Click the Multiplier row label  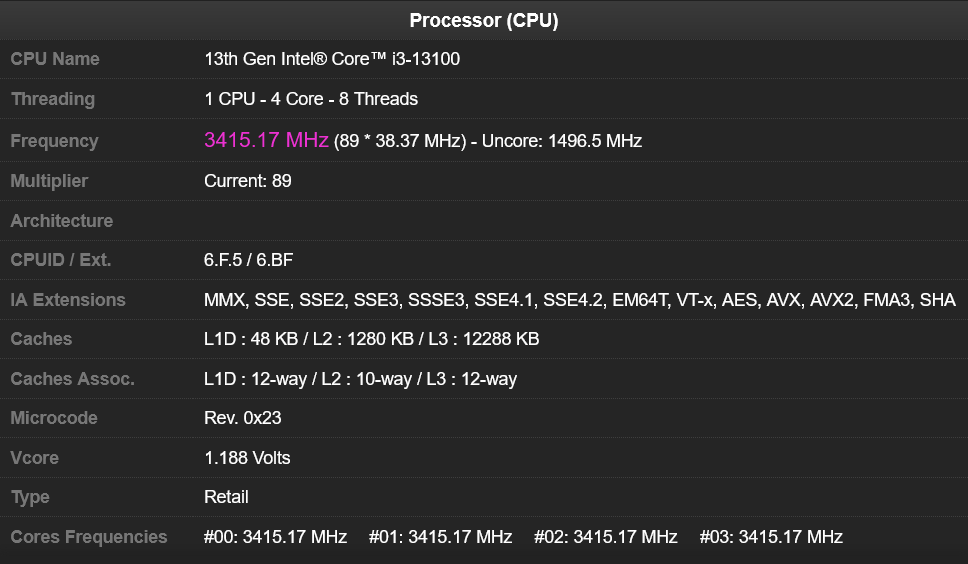pos(49,181)
